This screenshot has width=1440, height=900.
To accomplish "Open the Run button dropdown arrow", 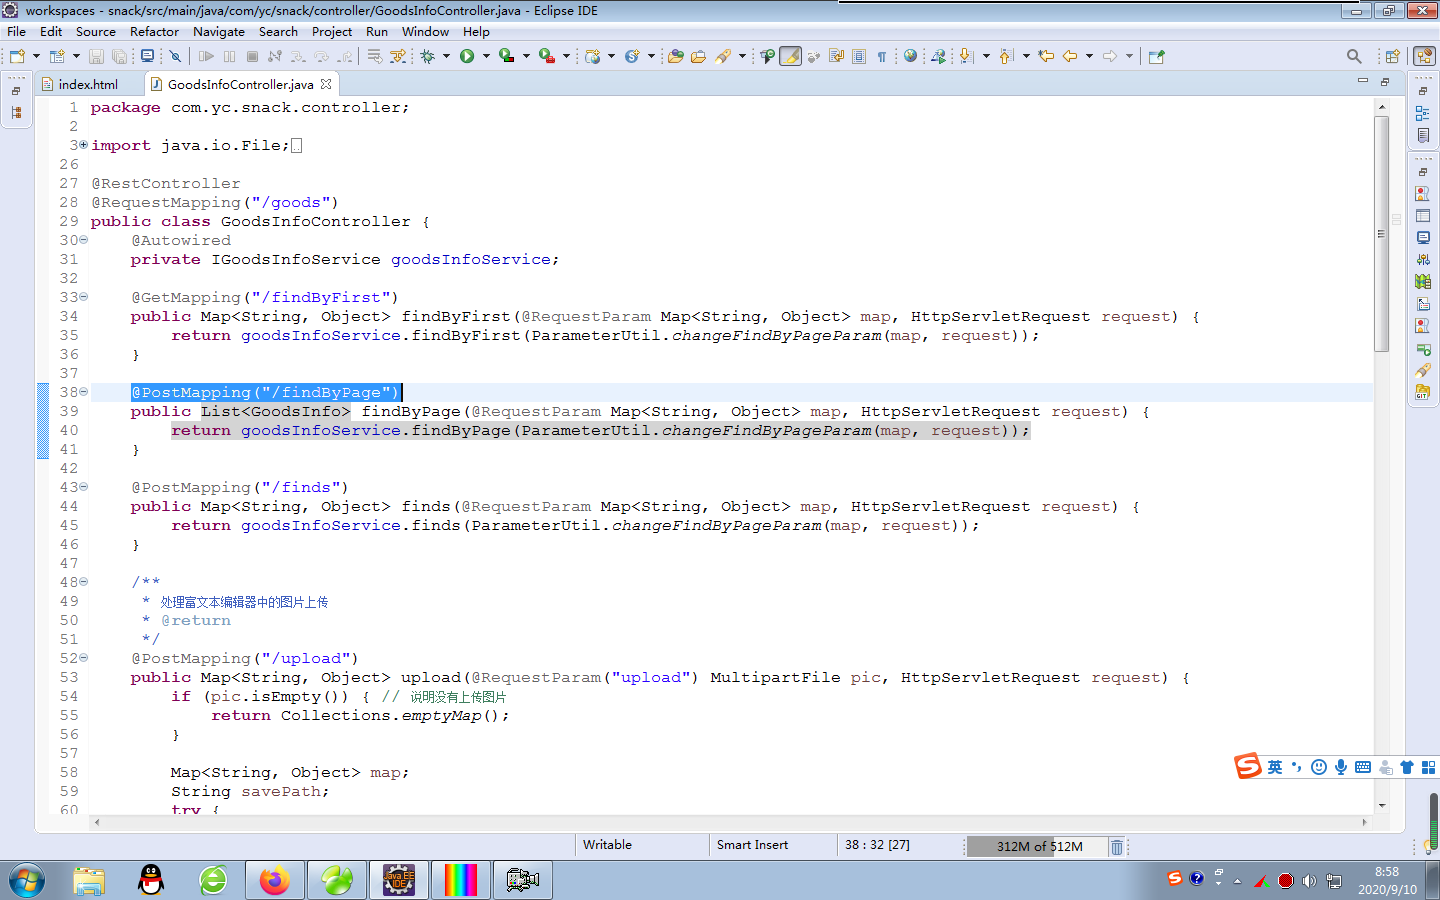I will pyautogui.click(x=486, y=57).
